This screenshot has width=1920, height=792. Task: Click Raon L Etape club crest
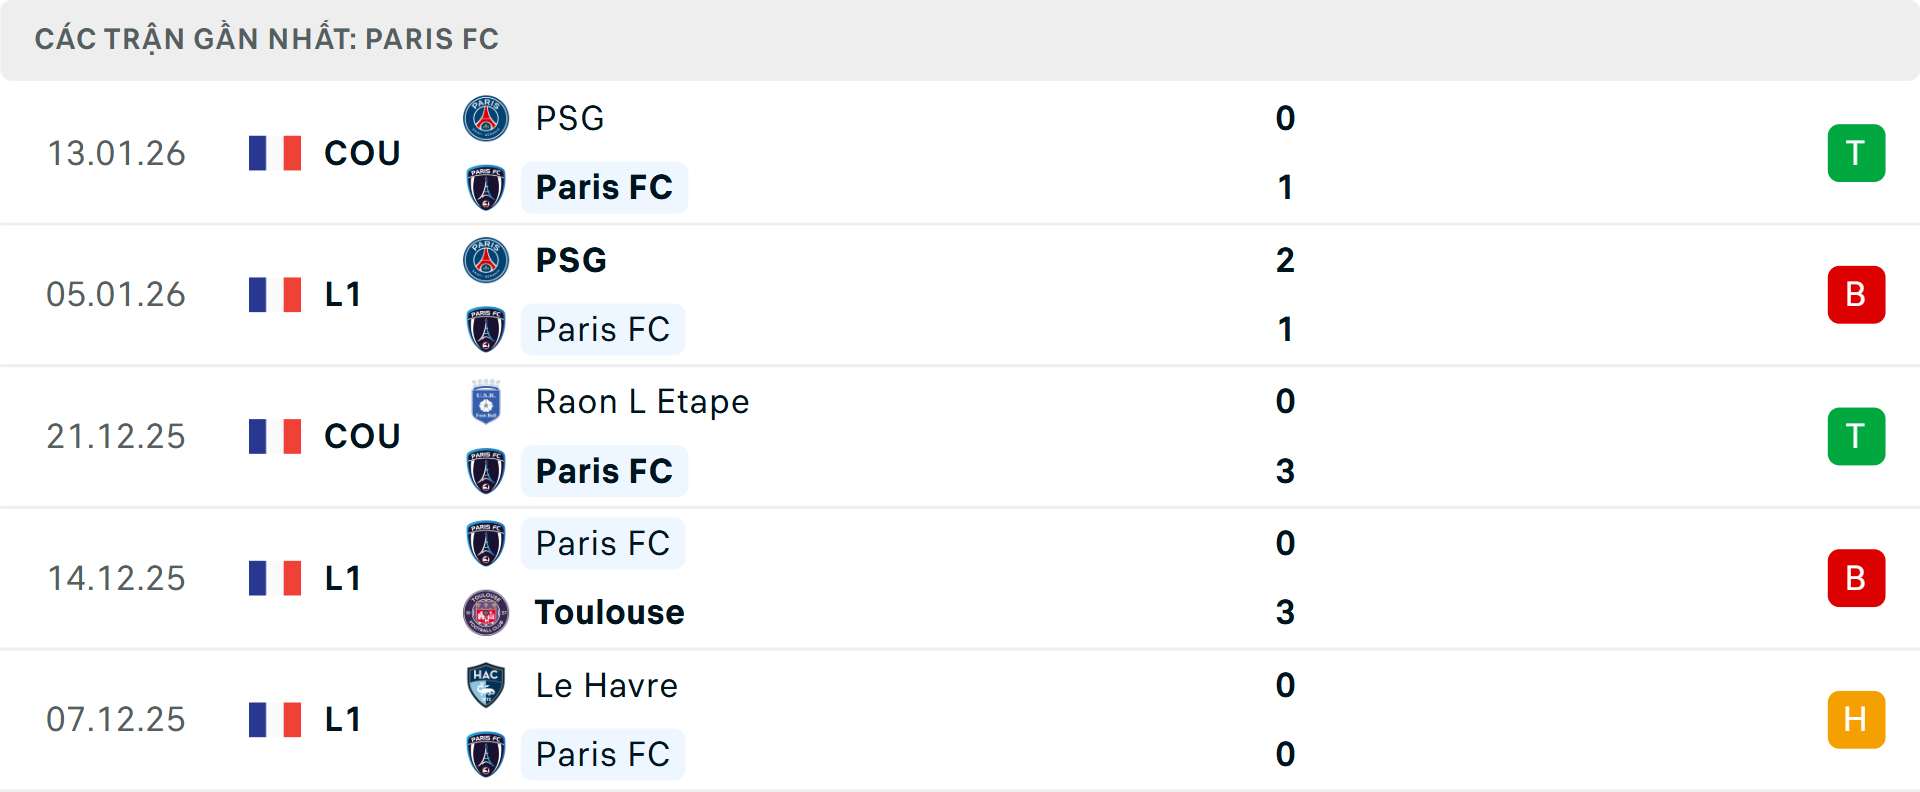point(486,401)
